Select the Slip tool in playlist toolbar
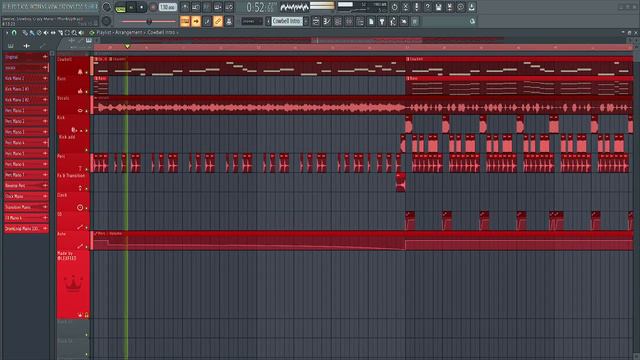Viewport: 640px width, 360px height. click(53, 33)
